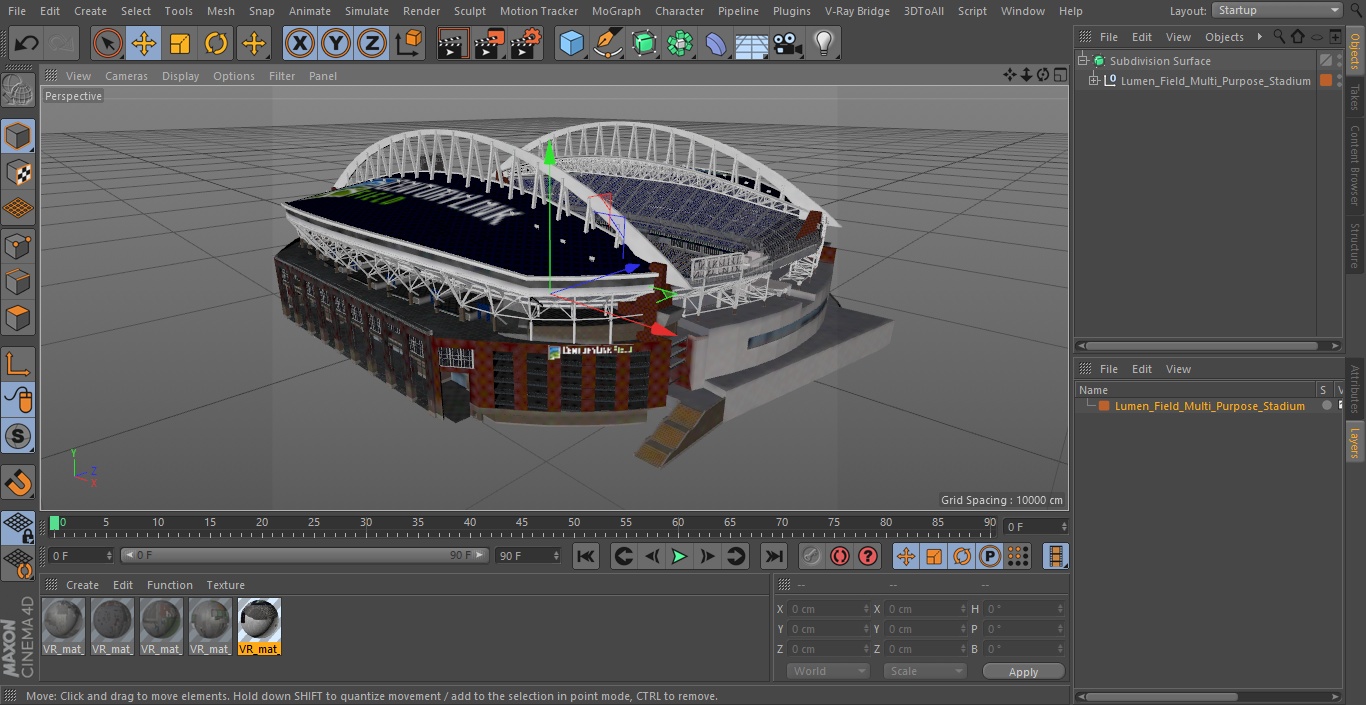
Task: Switch to Polygons mode
Action: 18,318
